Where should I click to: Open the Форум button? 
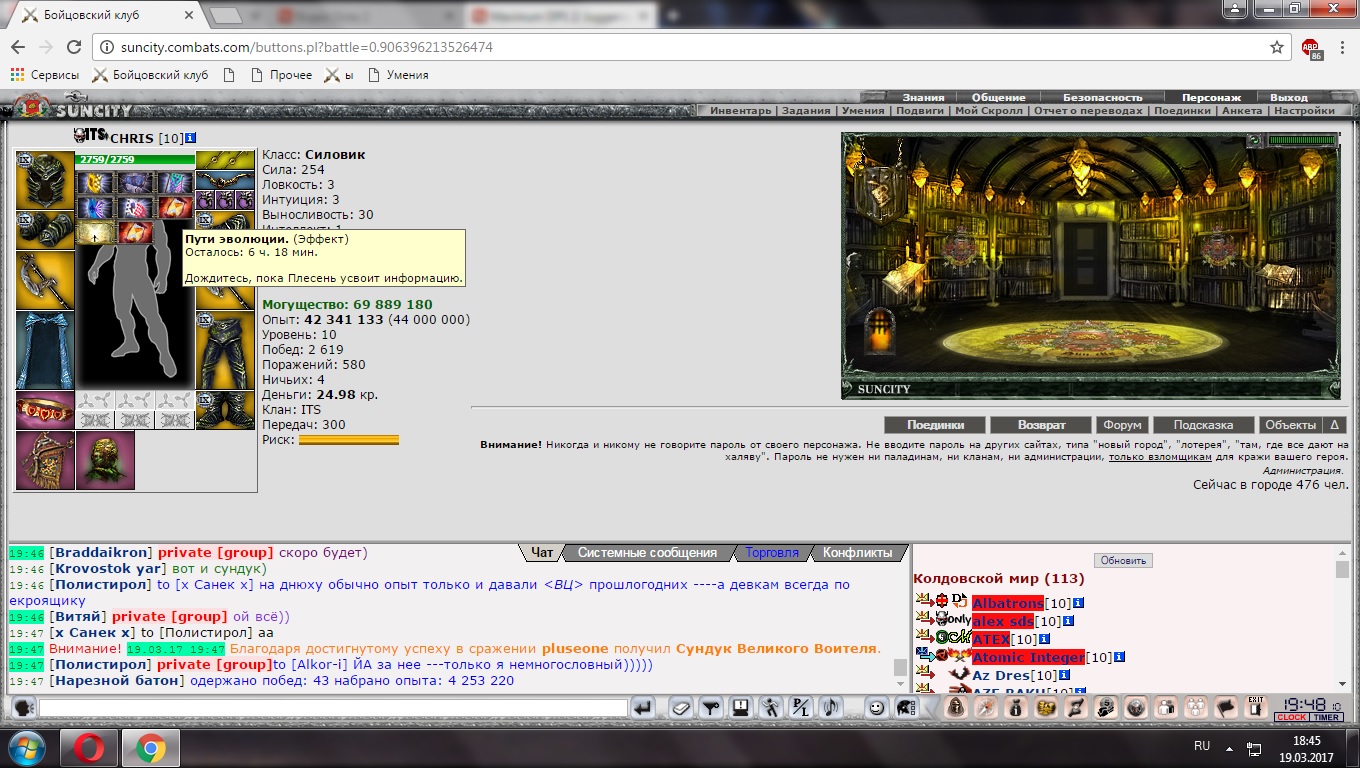pos(1122,425)
